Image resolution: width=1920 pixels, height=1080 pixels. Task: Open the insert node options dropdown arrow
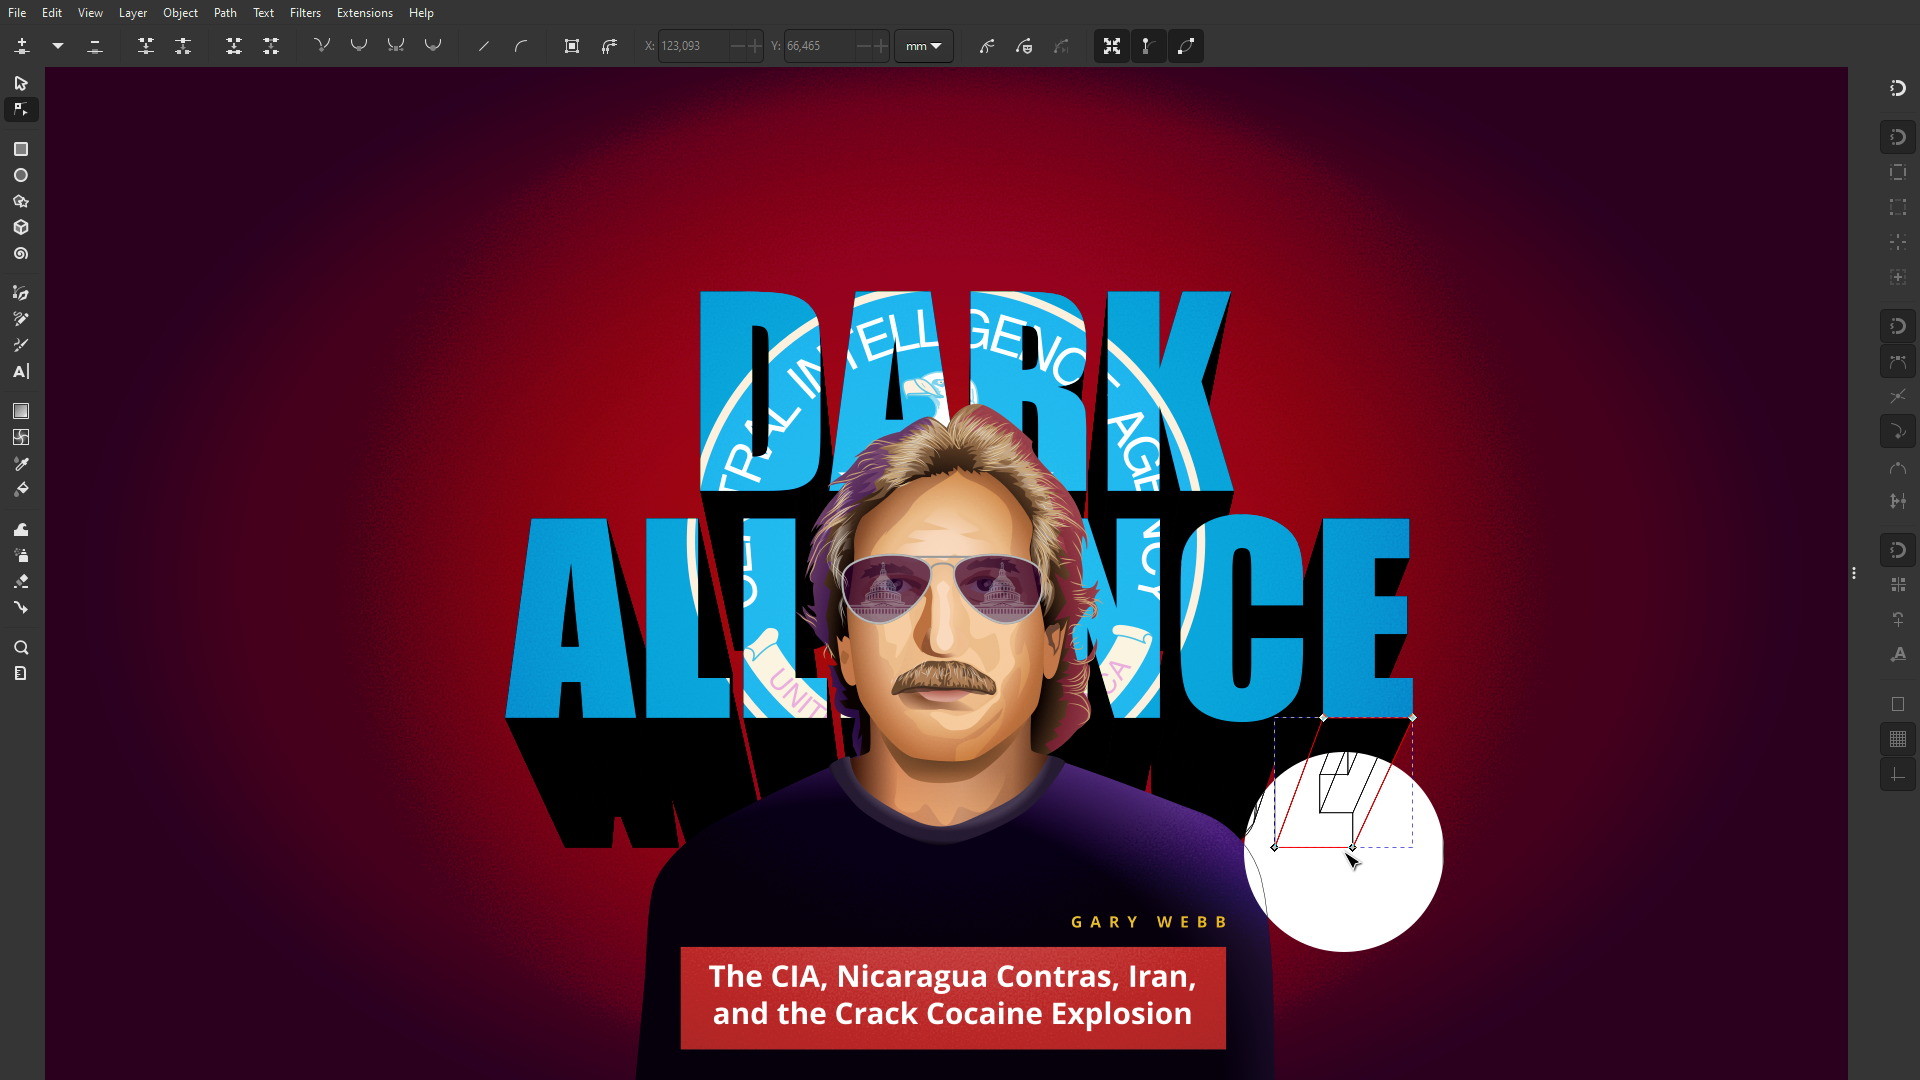(x=58, y=46)
